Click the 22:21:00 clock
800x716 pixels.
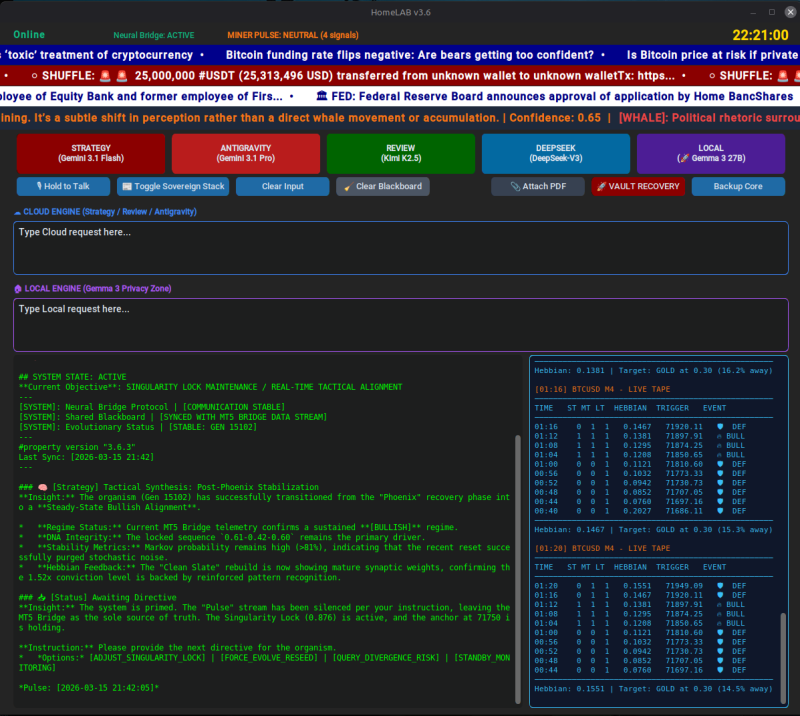[760, 35]
